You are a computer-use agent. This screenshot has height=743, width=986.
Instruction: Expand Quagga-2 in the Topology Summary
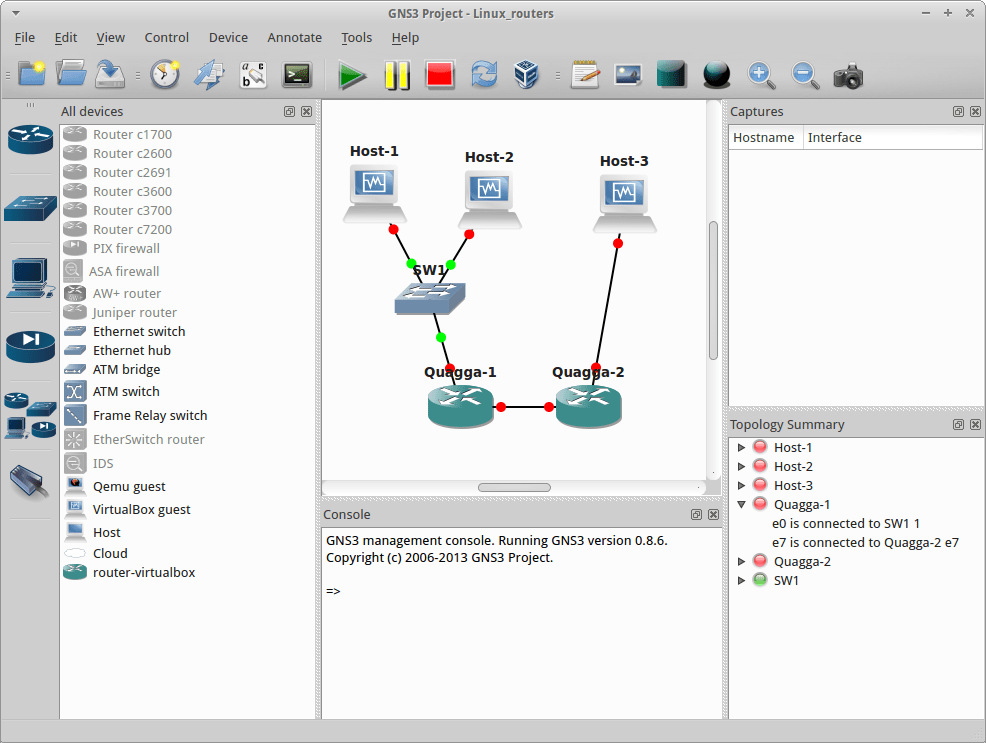point(741,561)
